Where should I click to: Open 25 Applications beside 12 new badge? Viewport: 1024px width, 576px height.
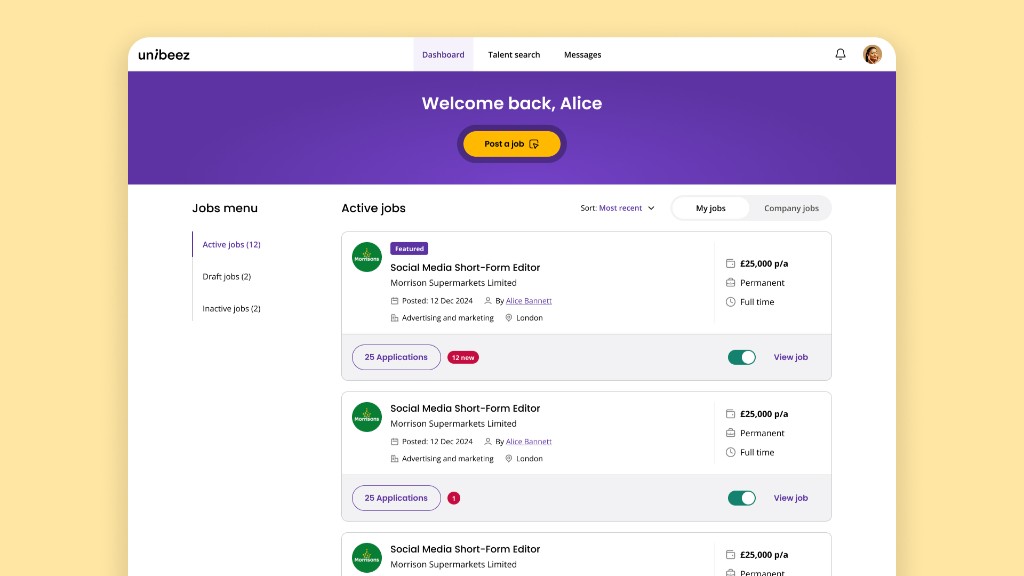(396, 357)
